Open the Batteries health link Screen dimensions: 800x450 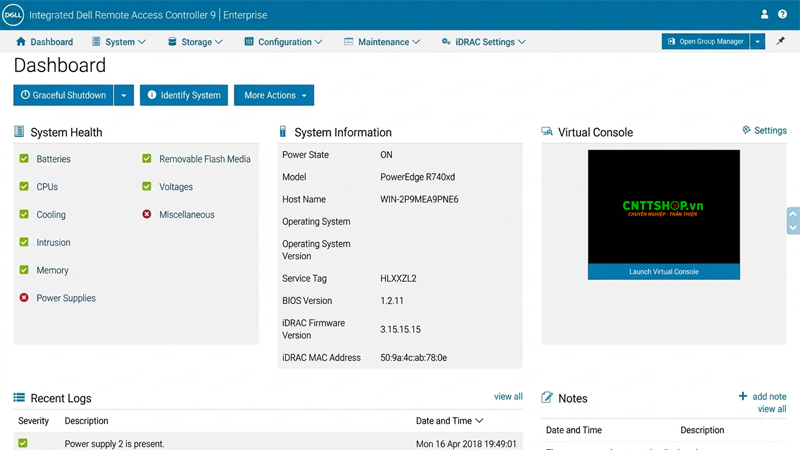(x=53, y=159)
